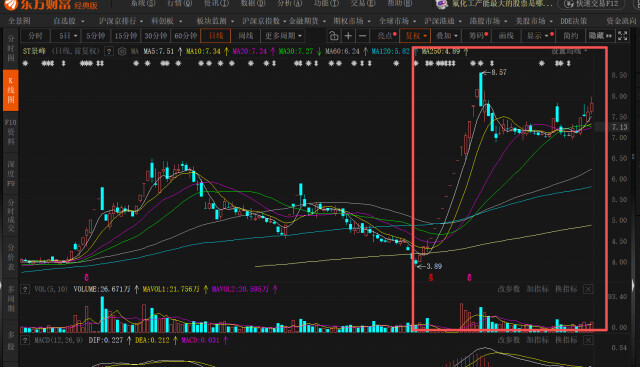Open the 交易(E) menu
640x367 pixels.
coord(363,4)
